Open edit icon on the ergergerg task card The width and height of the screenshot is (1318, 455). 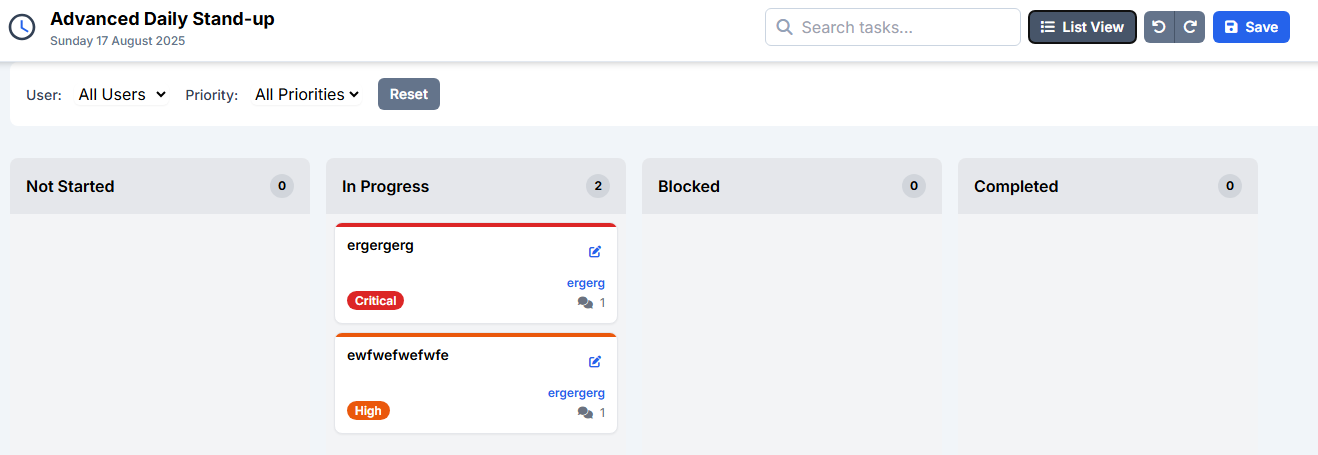point(595,252)
